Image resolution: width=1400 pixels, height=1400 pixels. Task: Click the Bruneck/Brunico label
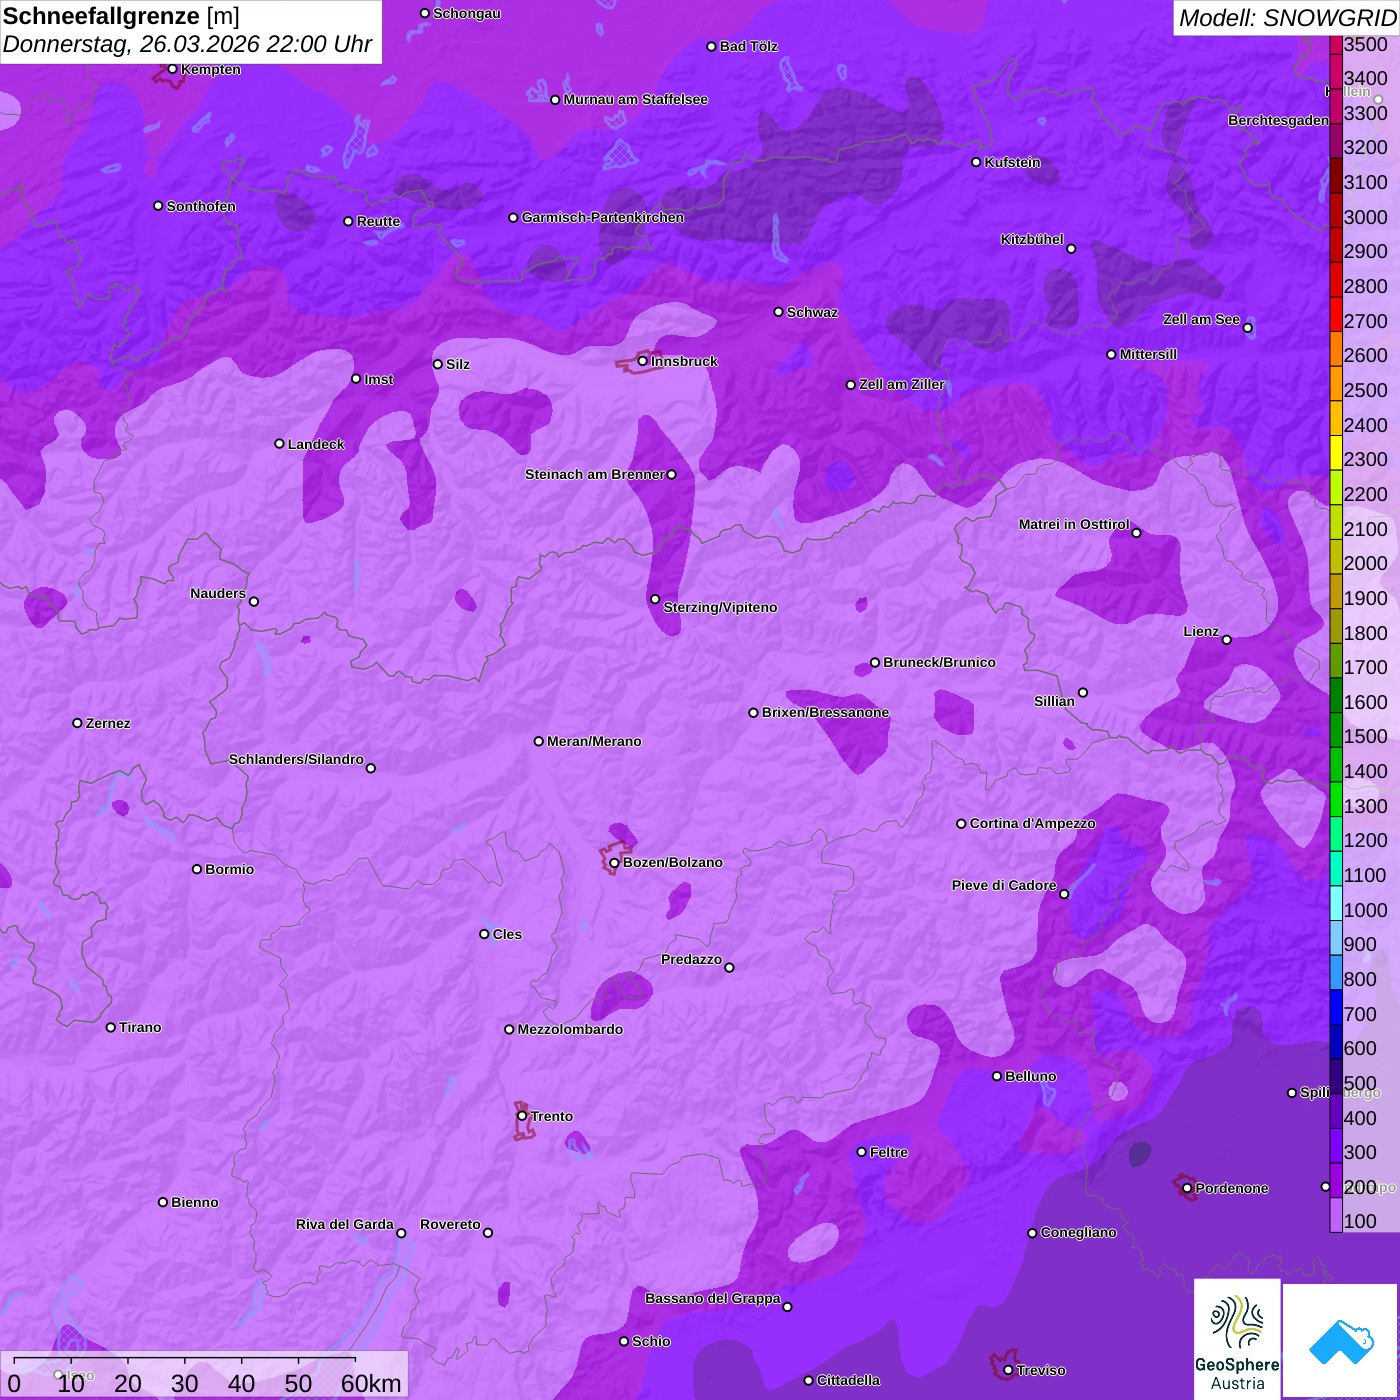coord(939,662)
